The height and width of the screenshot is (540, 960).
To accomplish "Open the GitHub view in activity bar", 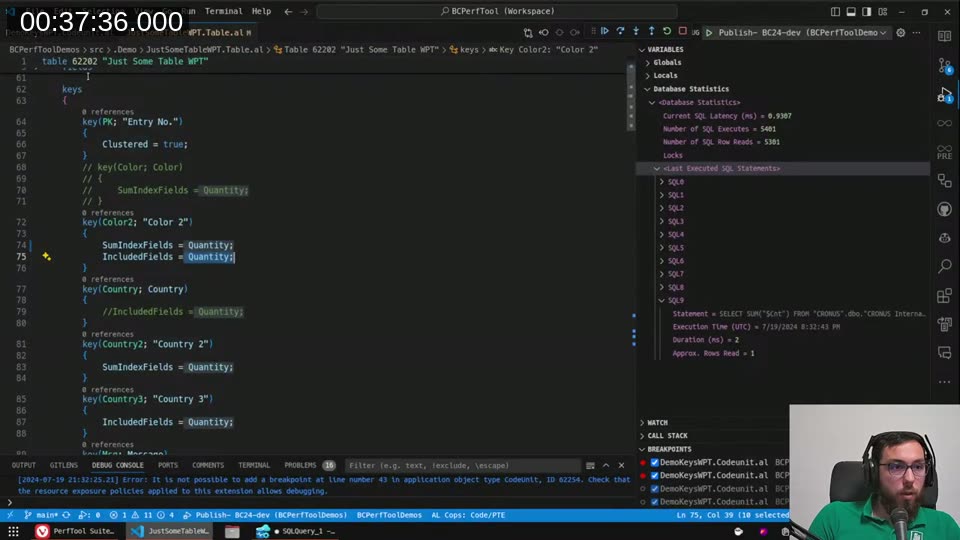I will [945, 209].
